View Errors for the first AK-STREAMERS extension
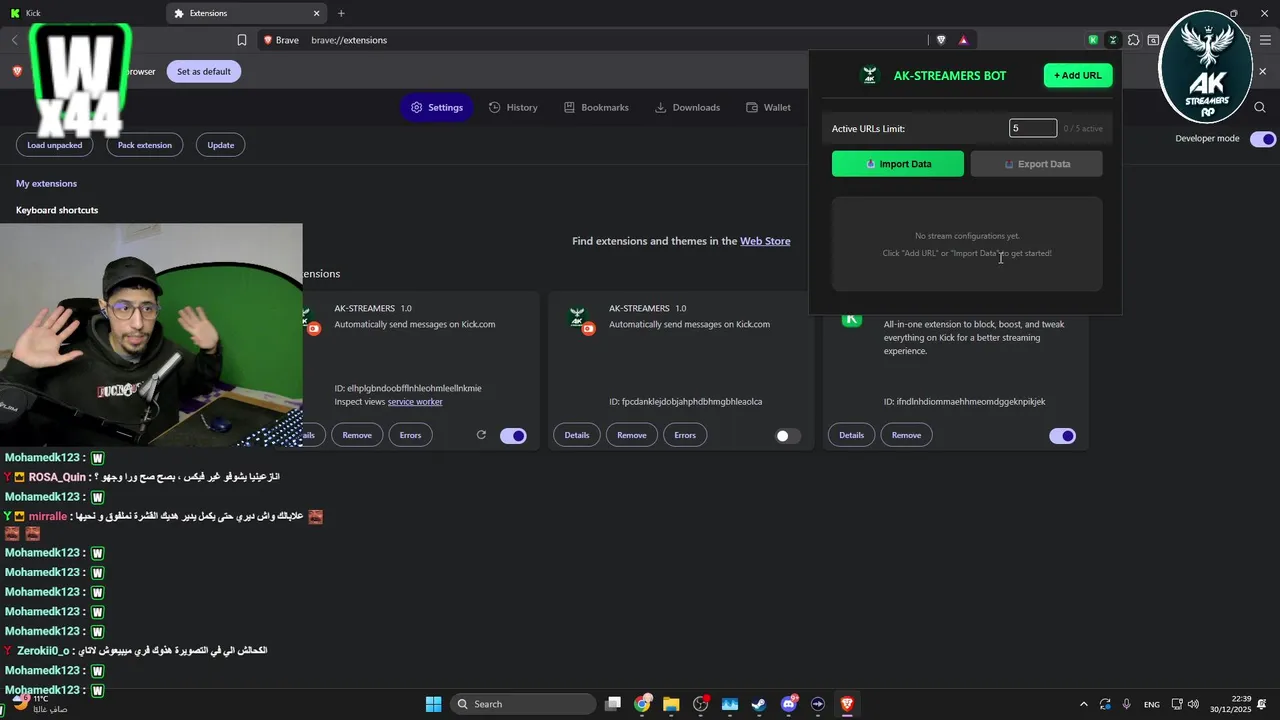 (410, 435)
